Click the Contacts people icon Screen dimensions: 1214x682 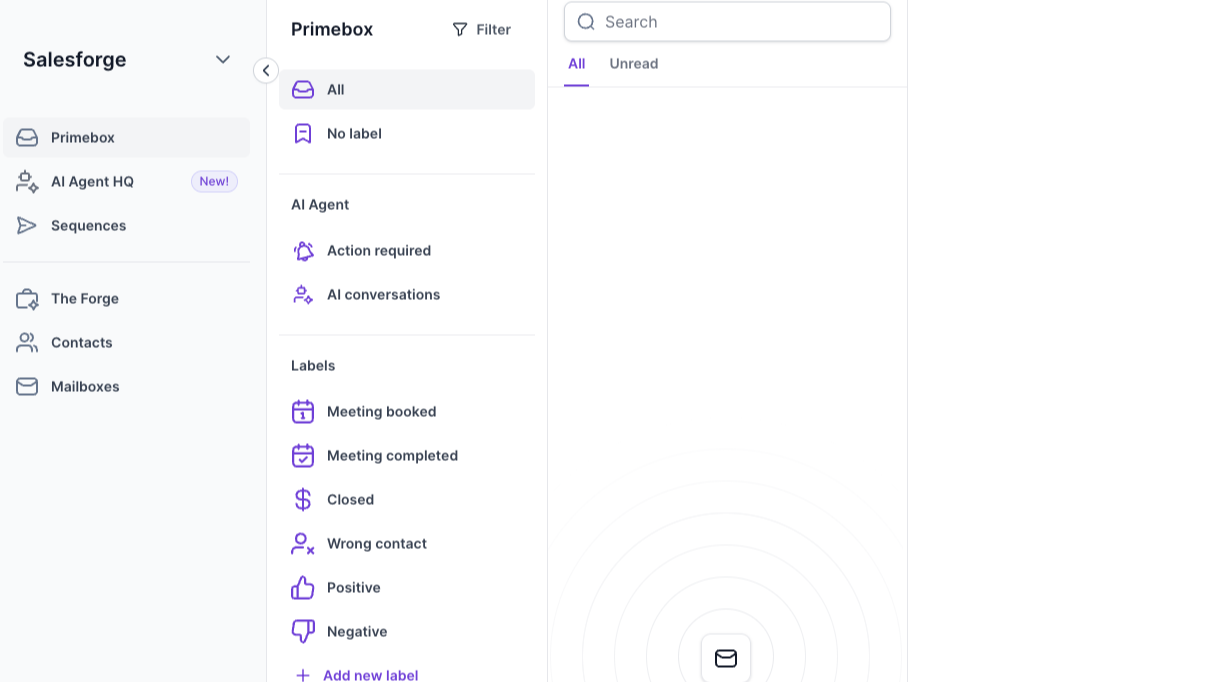(x=27, y=343)
